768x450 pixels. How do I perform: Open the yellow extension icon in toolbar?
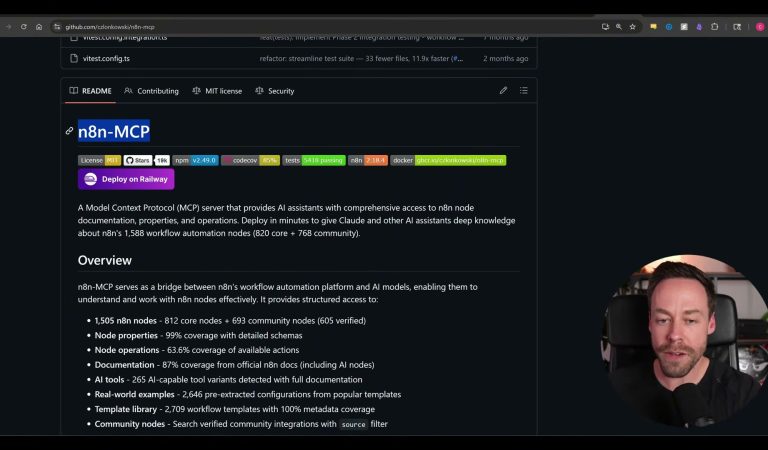(653, 27)
